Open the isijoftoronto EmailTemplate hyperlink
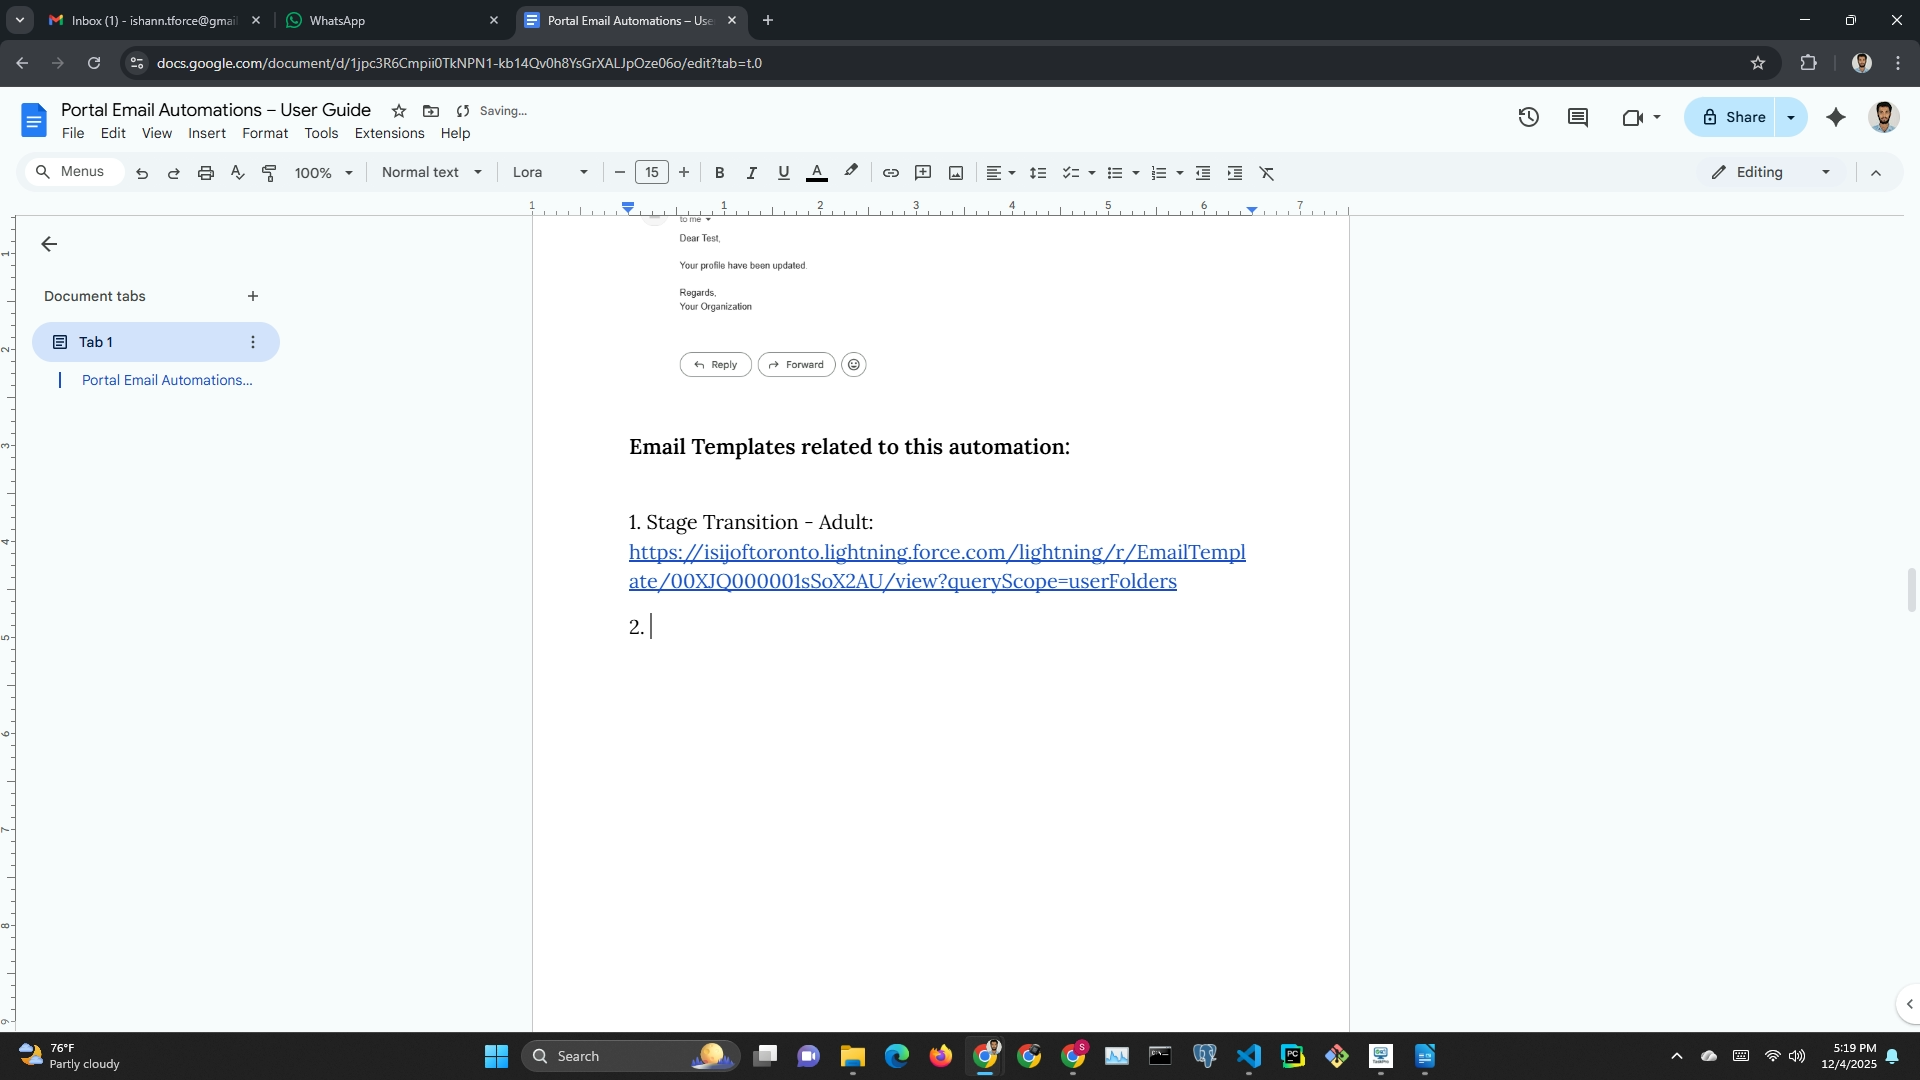The image size is (1920, 1080). tap(936, 566)
